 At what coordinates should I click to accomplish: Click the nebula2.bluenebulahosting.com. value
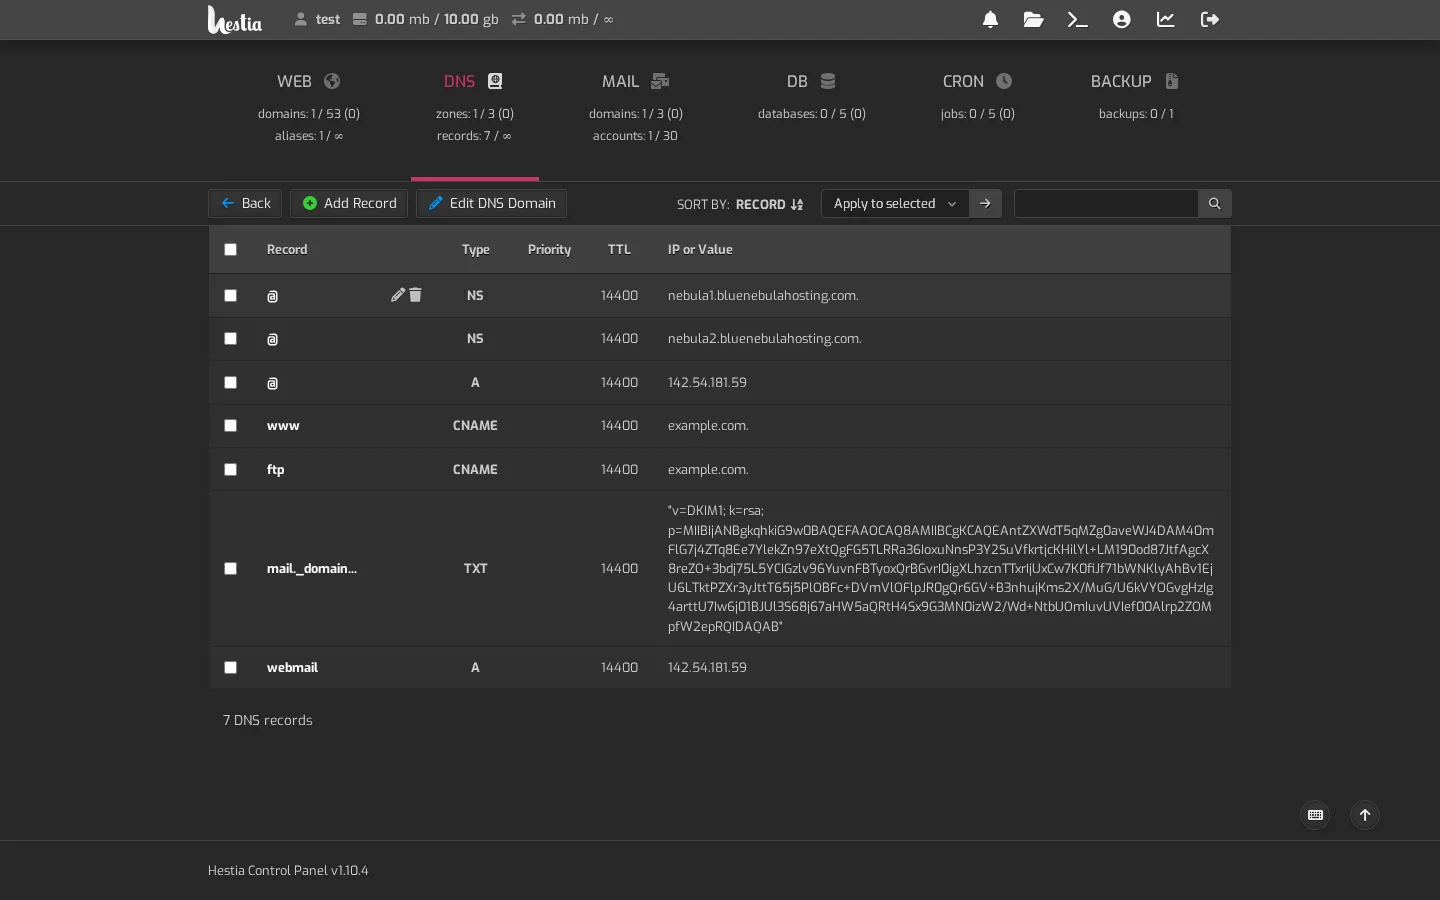(764, 338)
